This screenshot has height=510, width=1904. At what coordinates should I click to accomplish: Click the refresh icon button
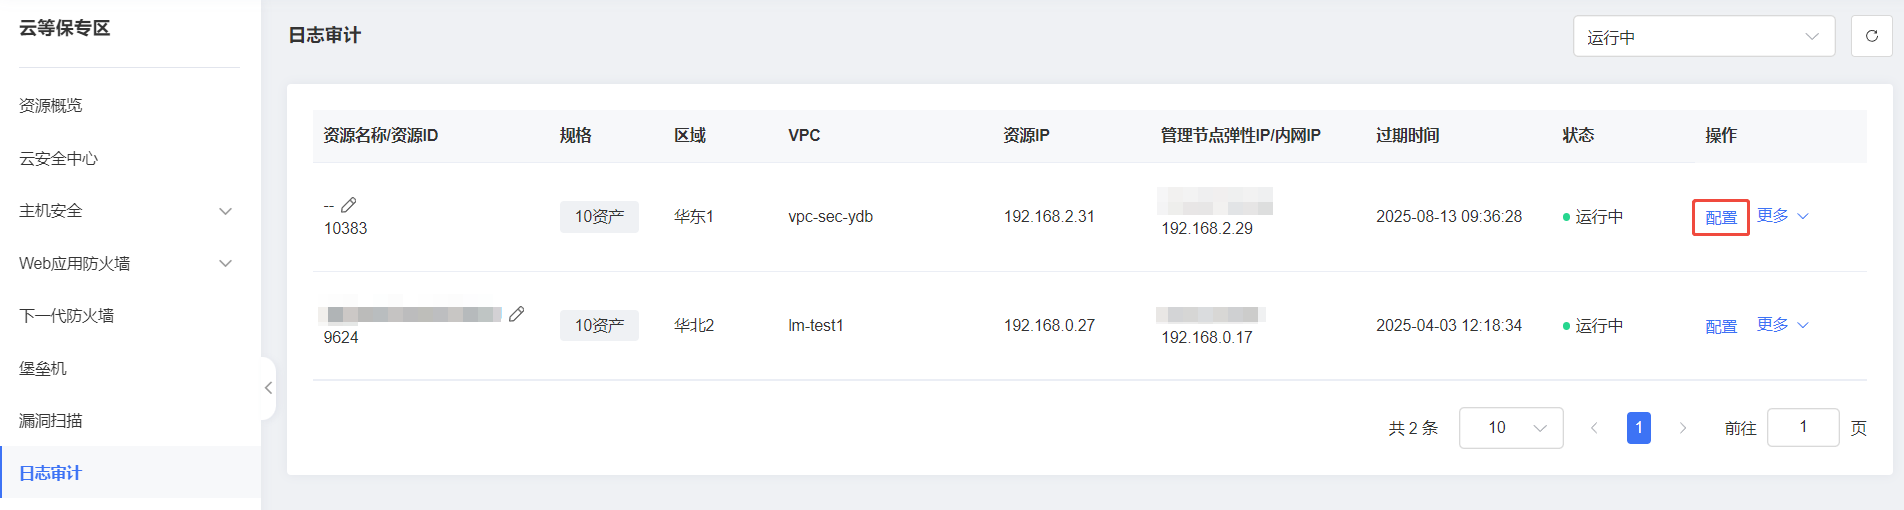pos(1872,36)
